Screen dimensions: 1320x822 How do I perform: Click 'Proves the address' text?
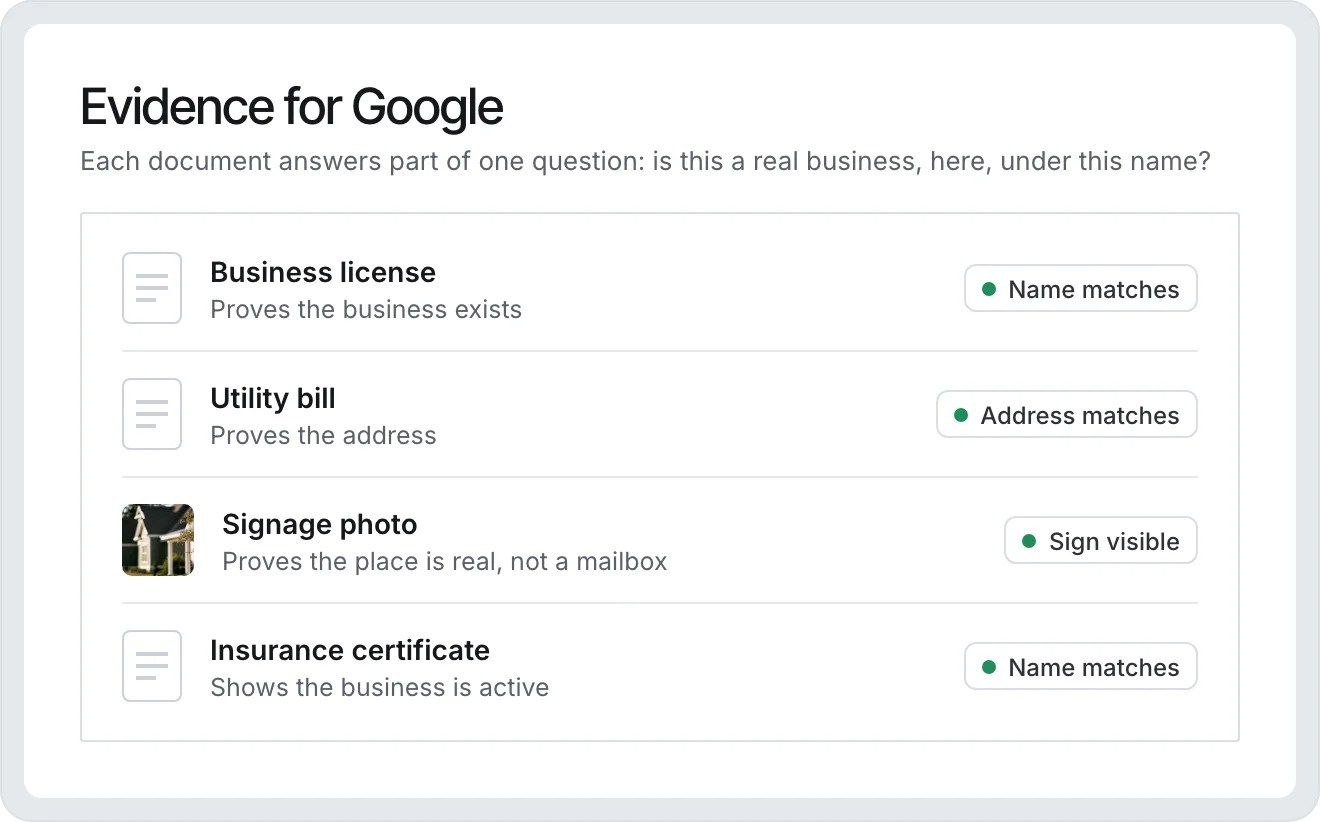point(323,435)
